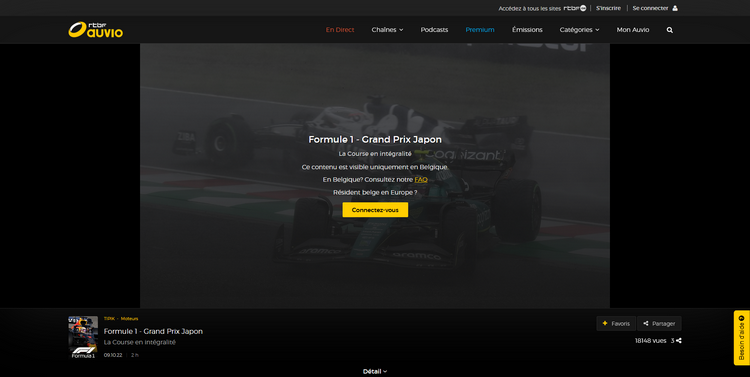Go to the Podcasts section
Image resolution: width=750 pixels, height=377 pixels.
point(434,30)
